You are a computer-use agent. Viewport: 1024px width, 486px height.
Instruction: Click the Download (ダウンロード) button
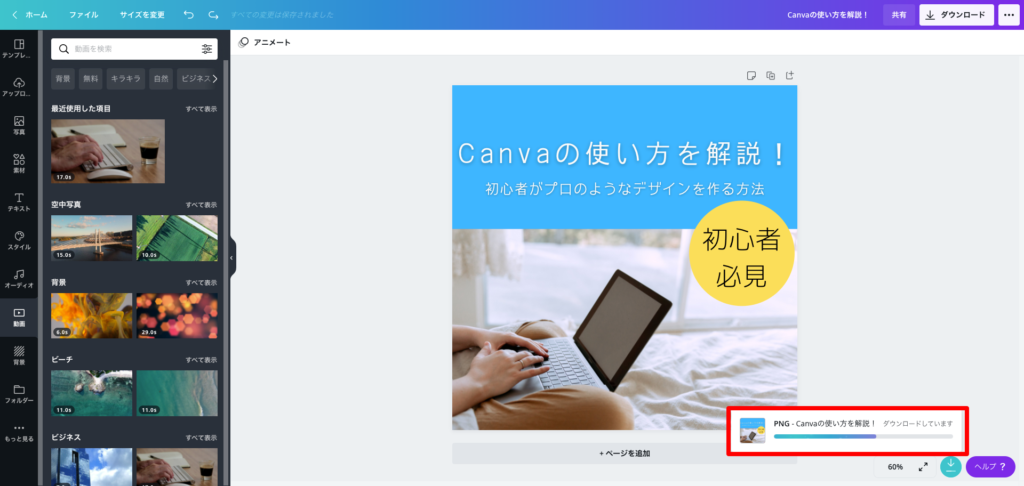pyautogui.click(x=957, y=14)
